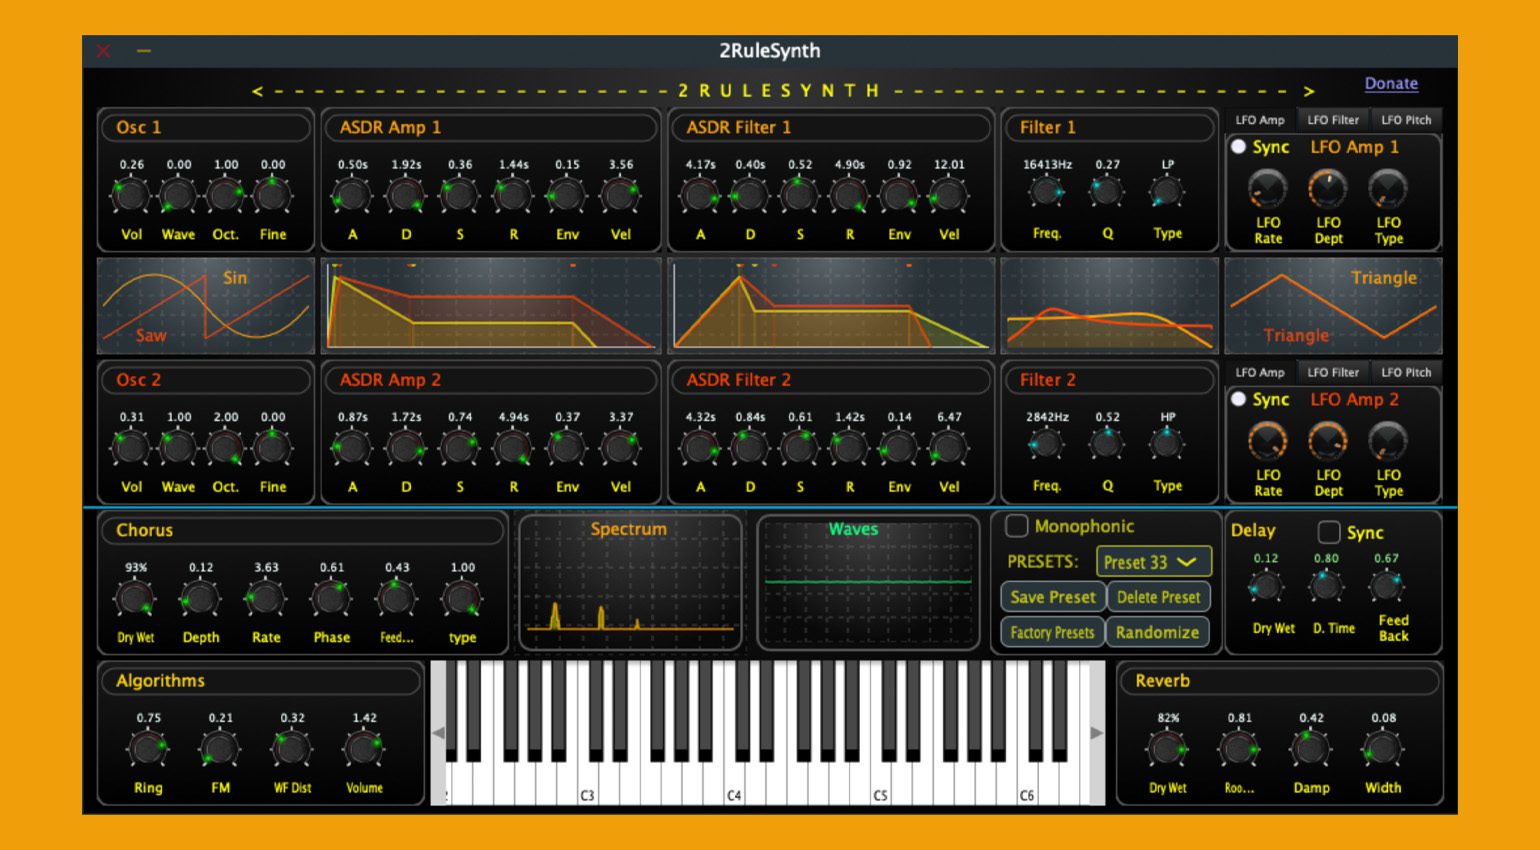
Task: Click the Save Preset button
Action: [1053, 597]
